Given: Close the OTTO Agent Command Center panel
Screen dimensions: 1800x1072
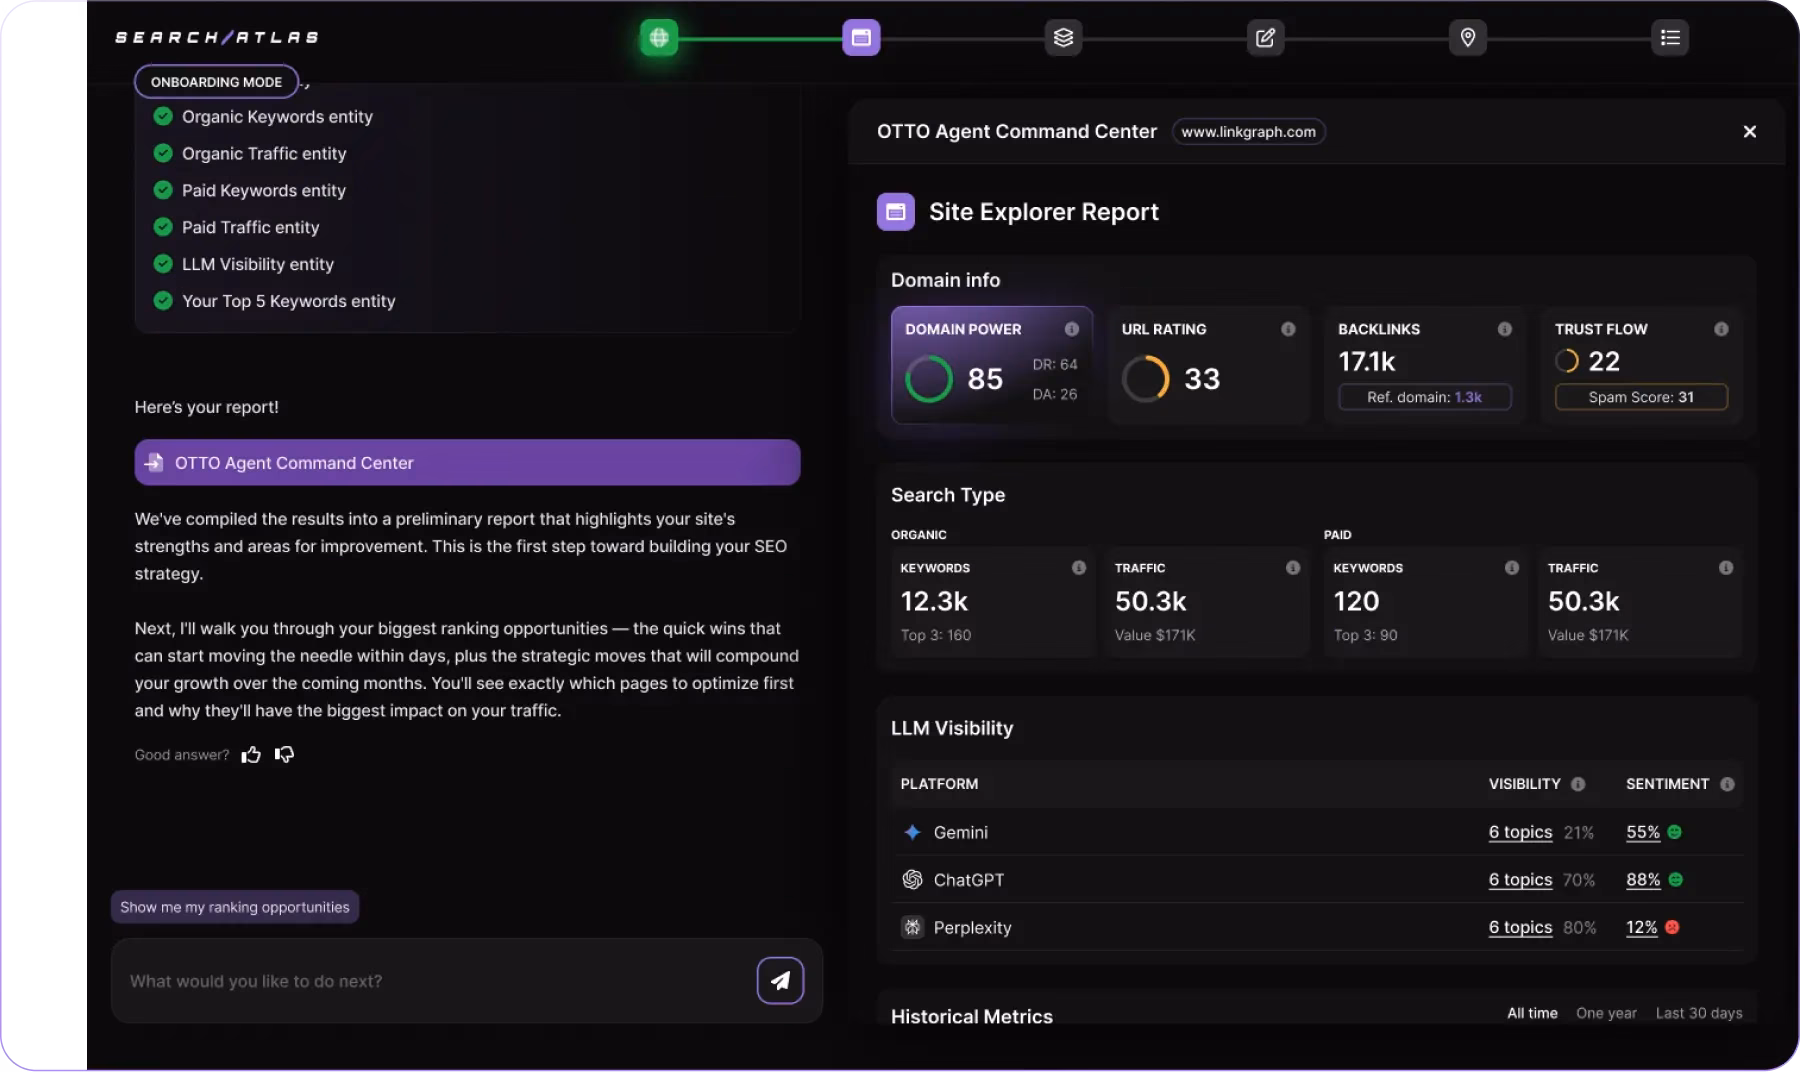Looking at the screenshot, I should coord(1749,132).
